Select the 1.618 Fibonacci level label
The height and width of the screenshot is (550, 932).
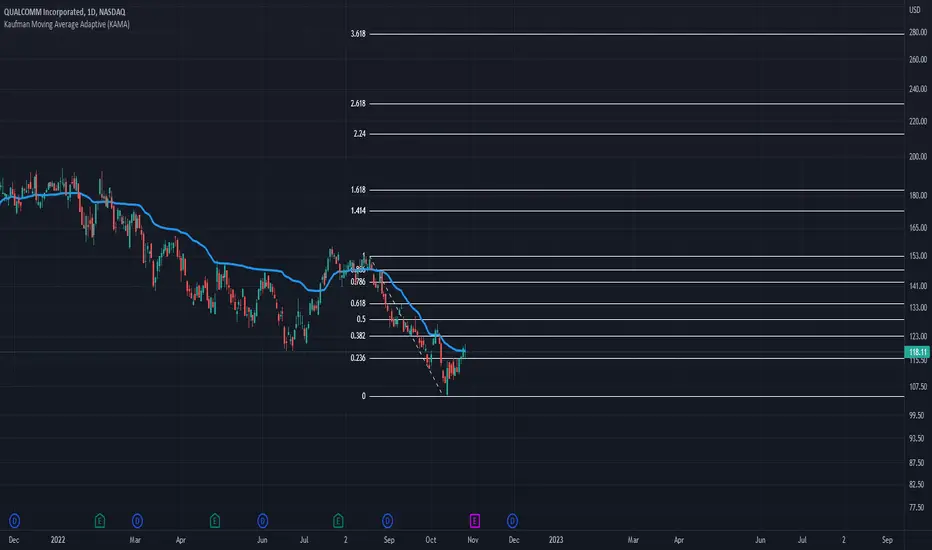pos(358,190)
